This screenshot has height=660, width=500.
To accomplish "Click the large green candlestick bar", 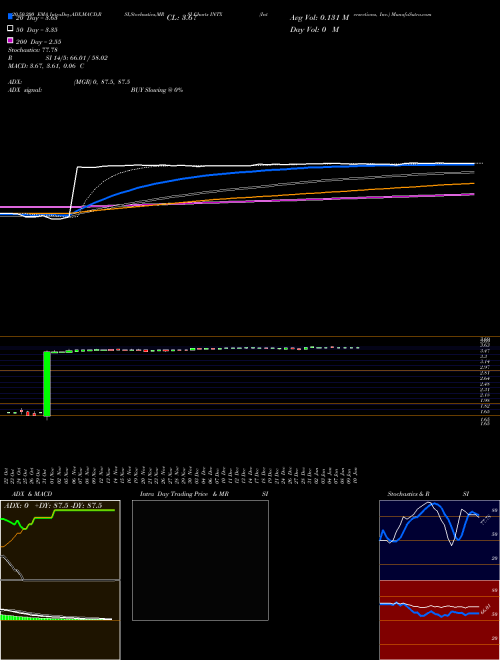I will tap(47, 383).
